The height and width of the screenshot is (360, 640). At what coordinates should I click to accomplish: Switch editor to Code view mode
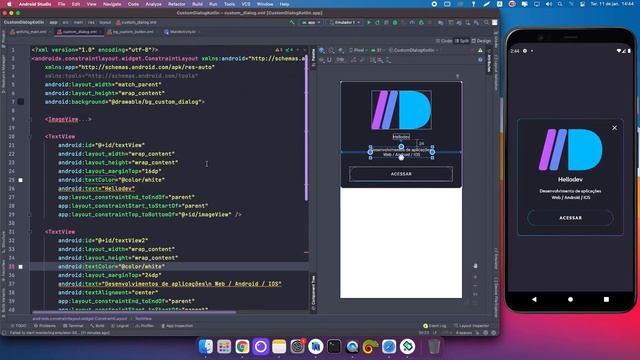pos(444,41)
